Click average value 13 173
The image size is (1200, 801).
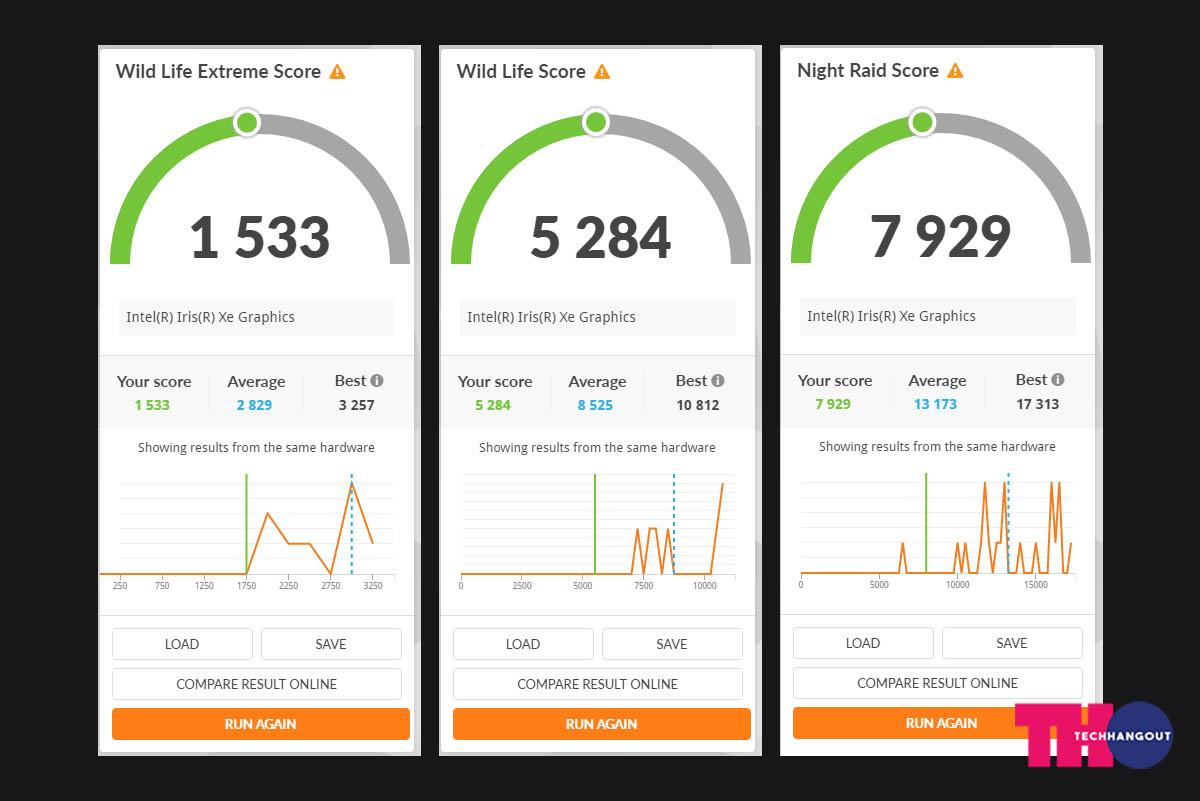click(935, 404)
